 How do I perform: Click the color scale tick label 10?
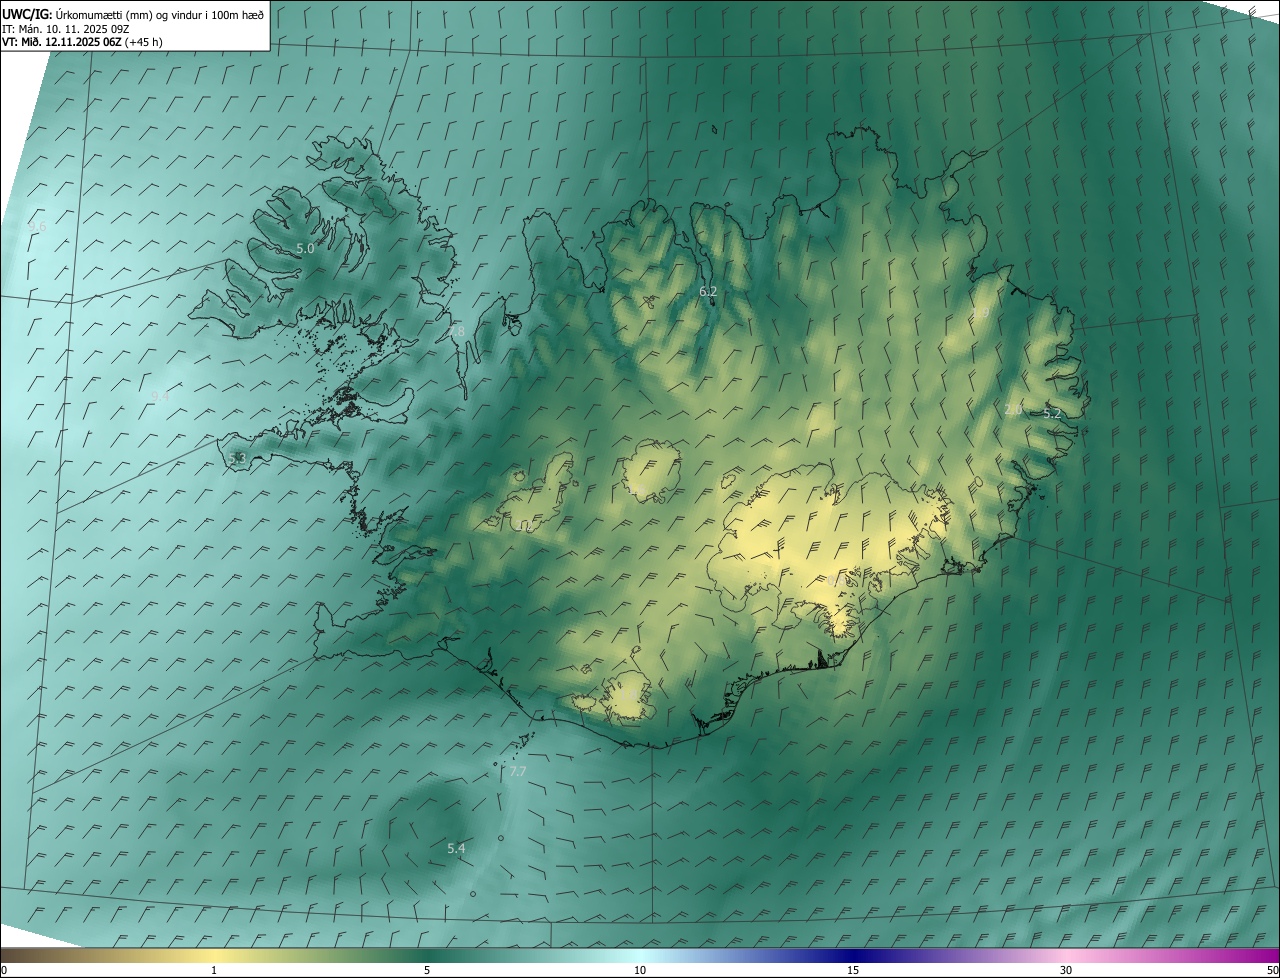click(640, 970)
